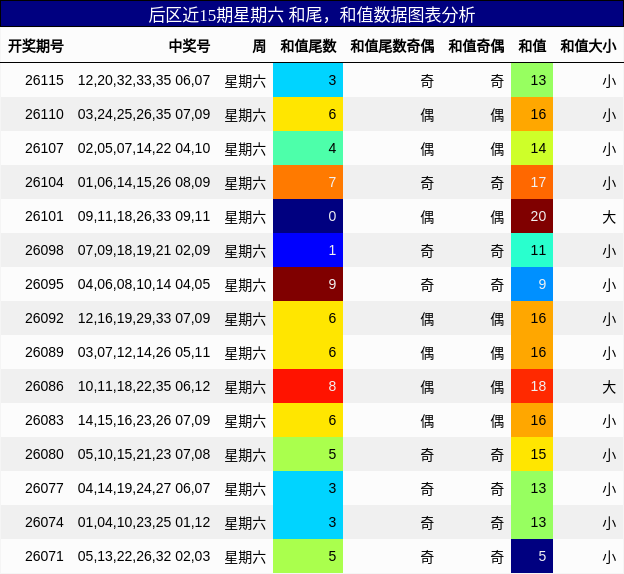This screenshot has height=574, width=624.
Task: Select issue number 26115
Action: coord(44,80)
